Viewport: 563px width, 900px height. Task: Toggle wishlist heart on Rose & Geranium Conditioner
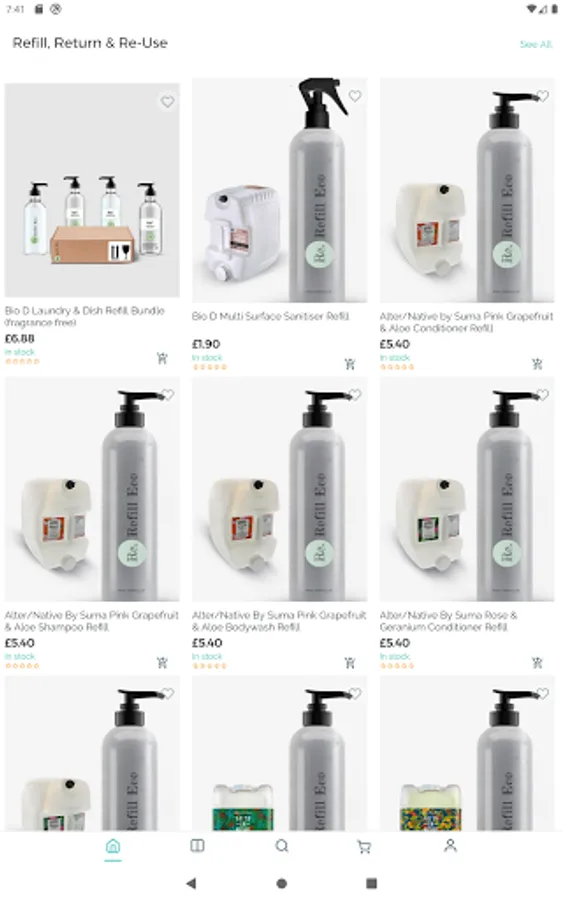tap(542, 394)
